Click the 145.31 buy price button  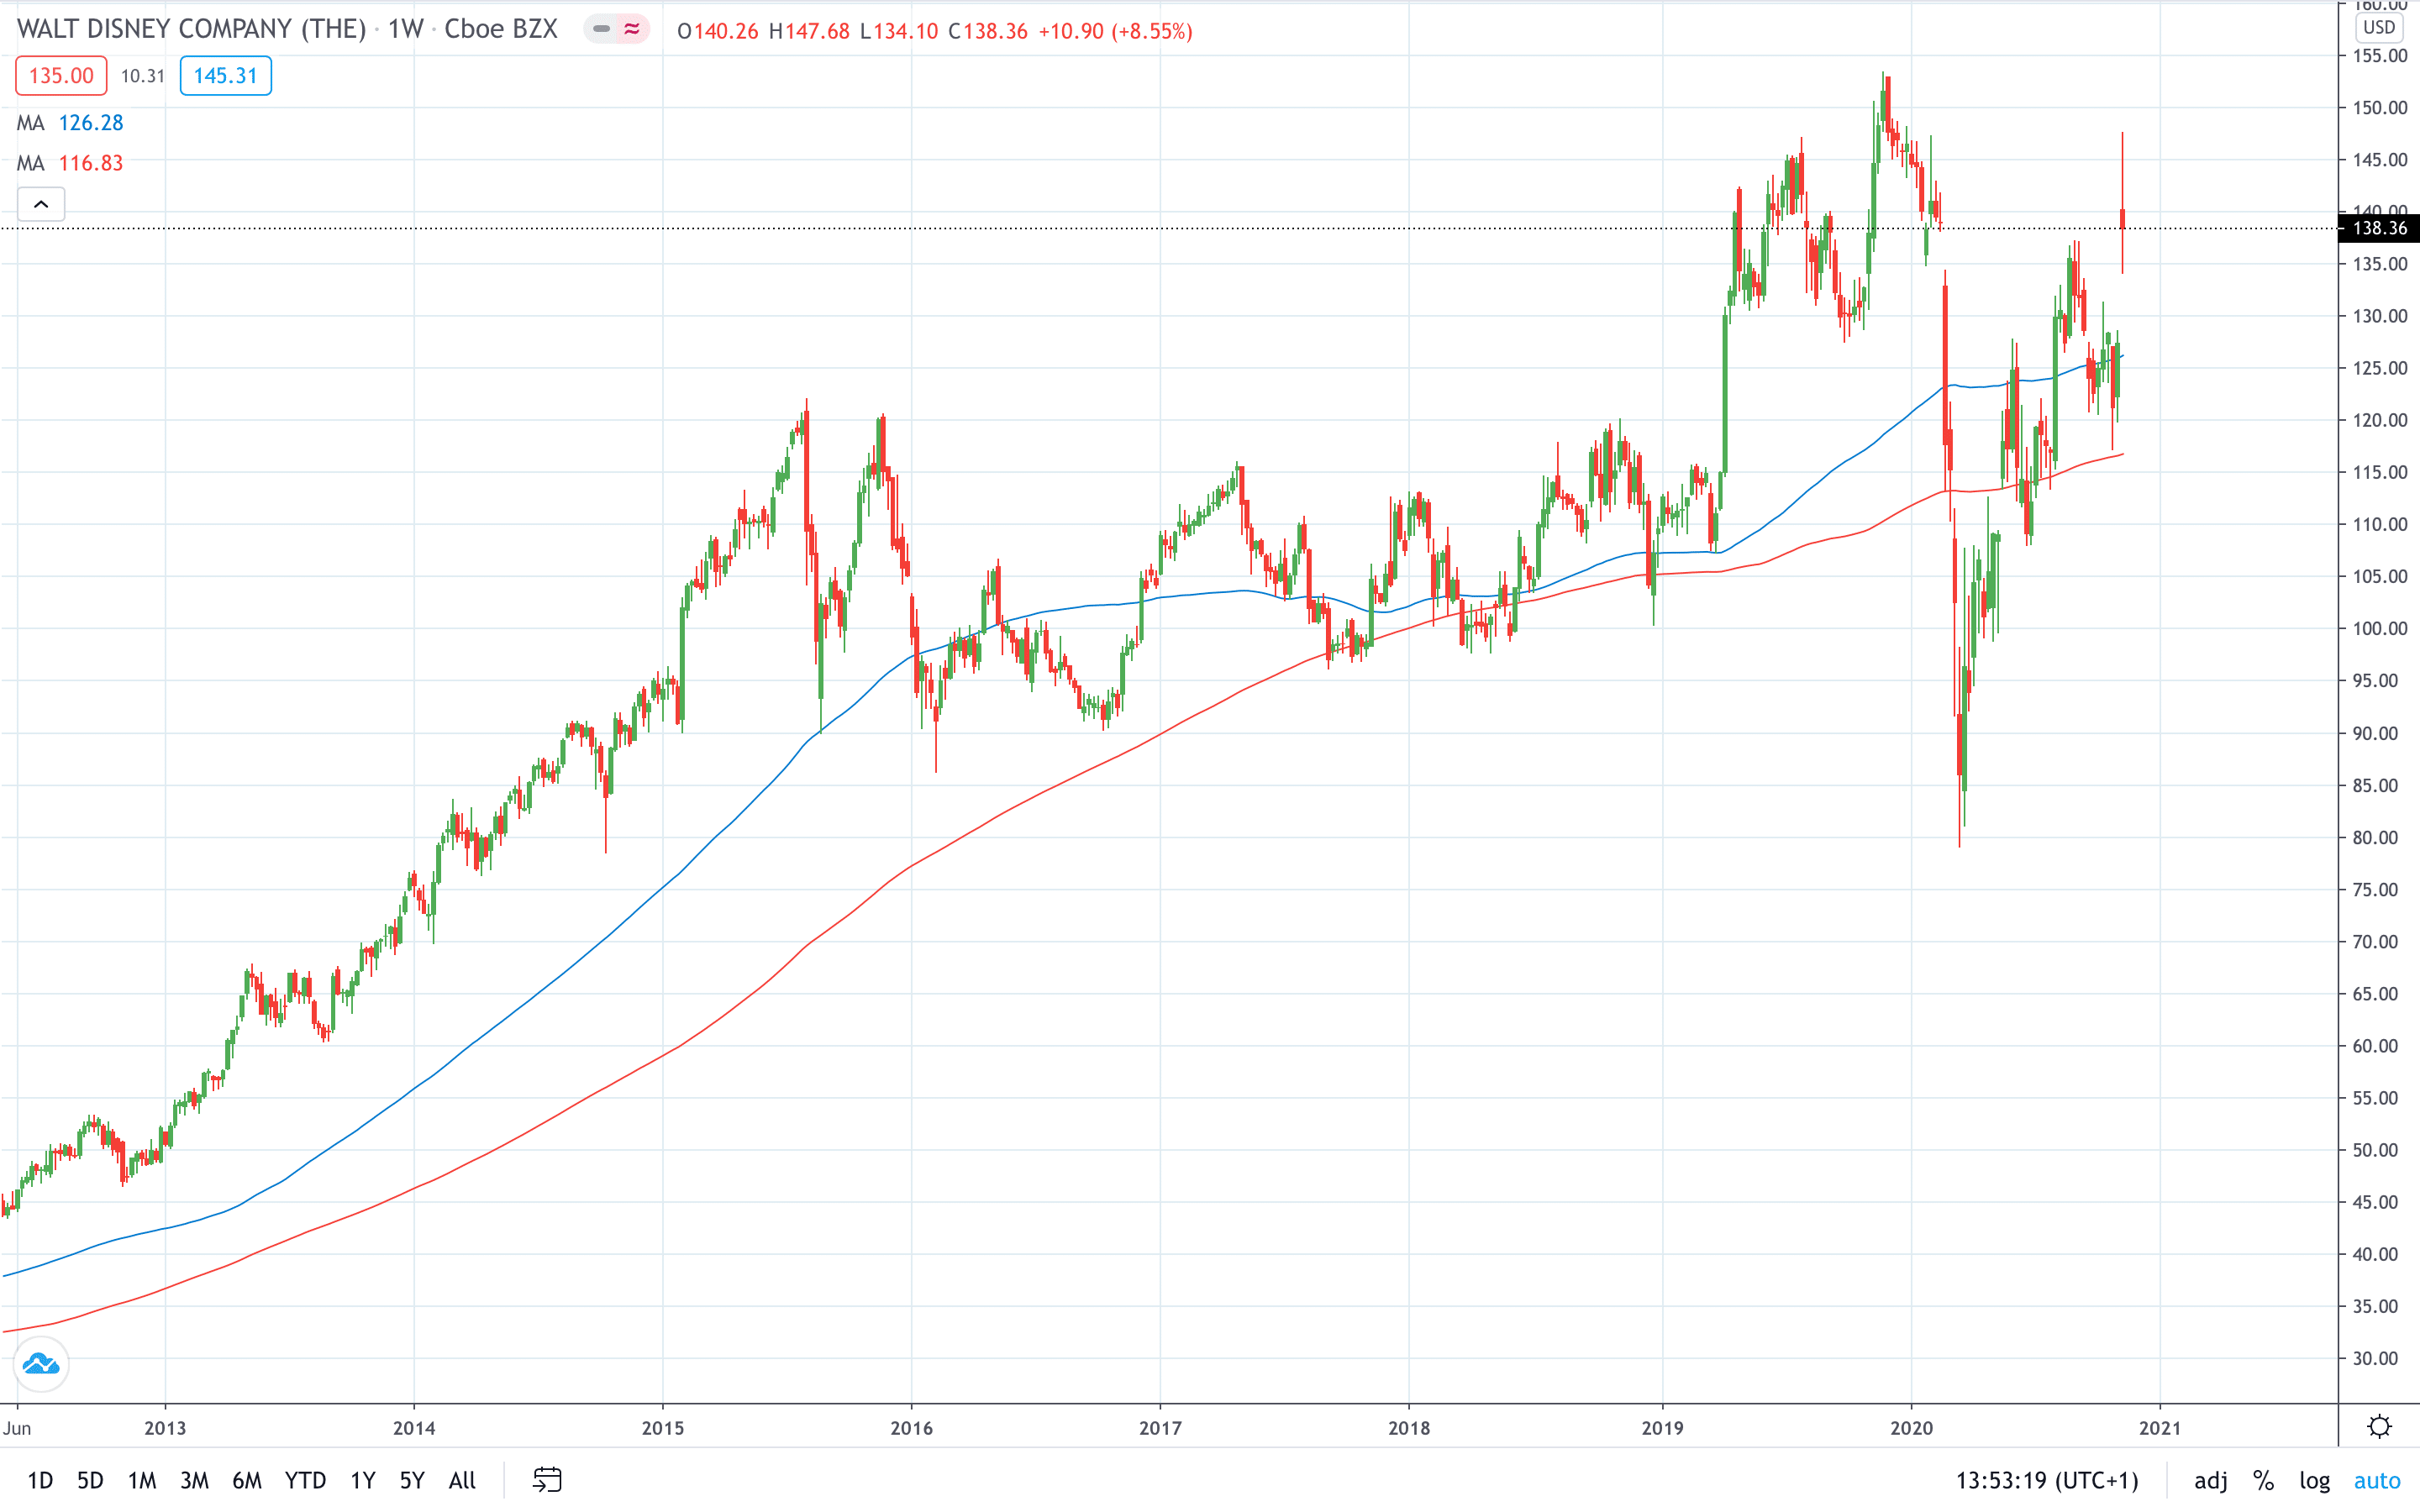225,76
